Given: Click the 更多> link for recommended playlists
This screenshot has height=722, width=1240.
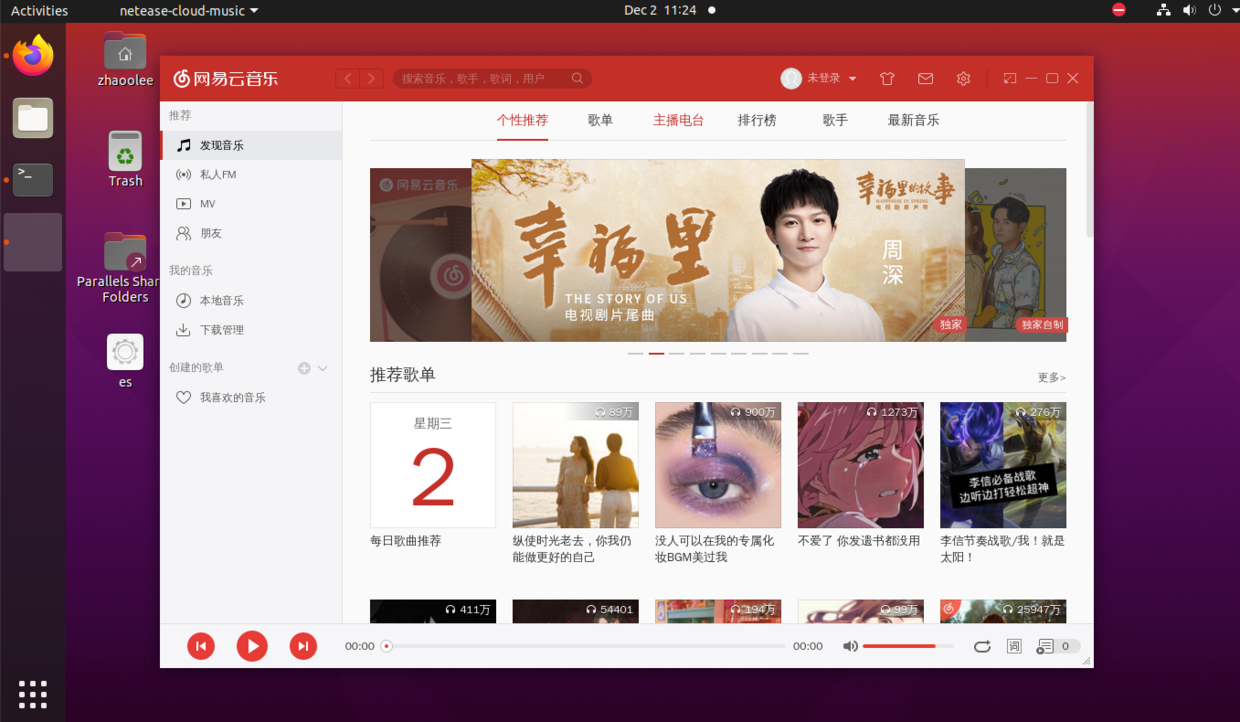Looking at the screenshot, I should [1052, 377].
